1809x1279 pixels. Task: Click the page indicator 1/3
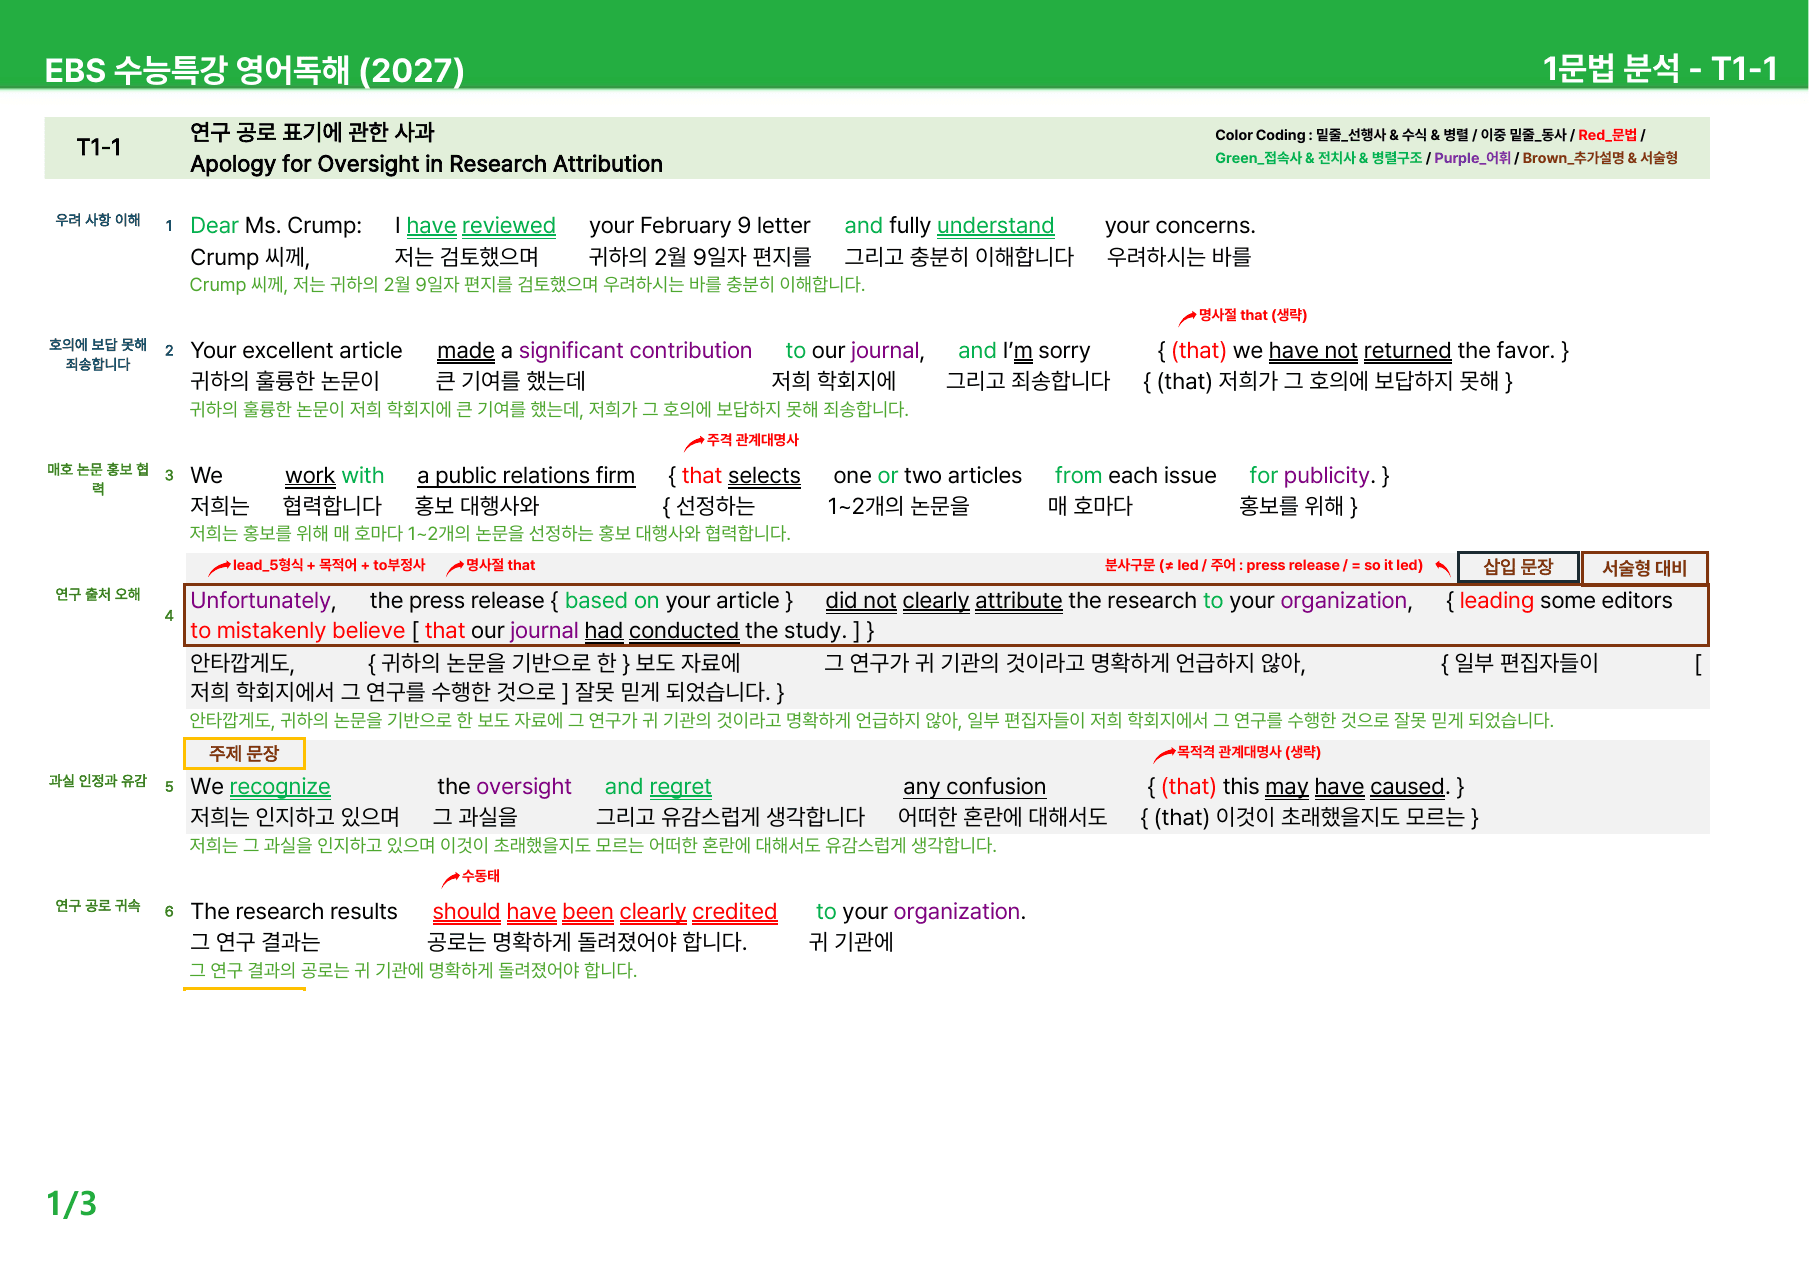coord(72,1203)
